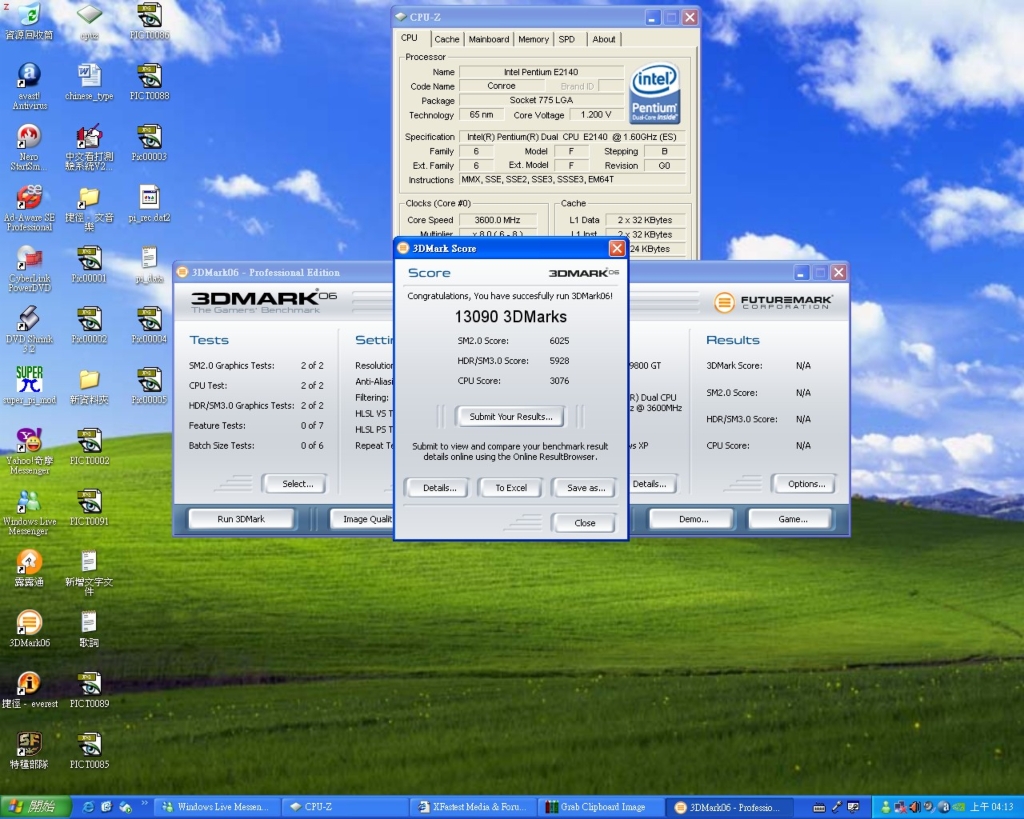Select the Pic00005 image icon
The height and width of the screenshot is (819, 1024).
150,385
